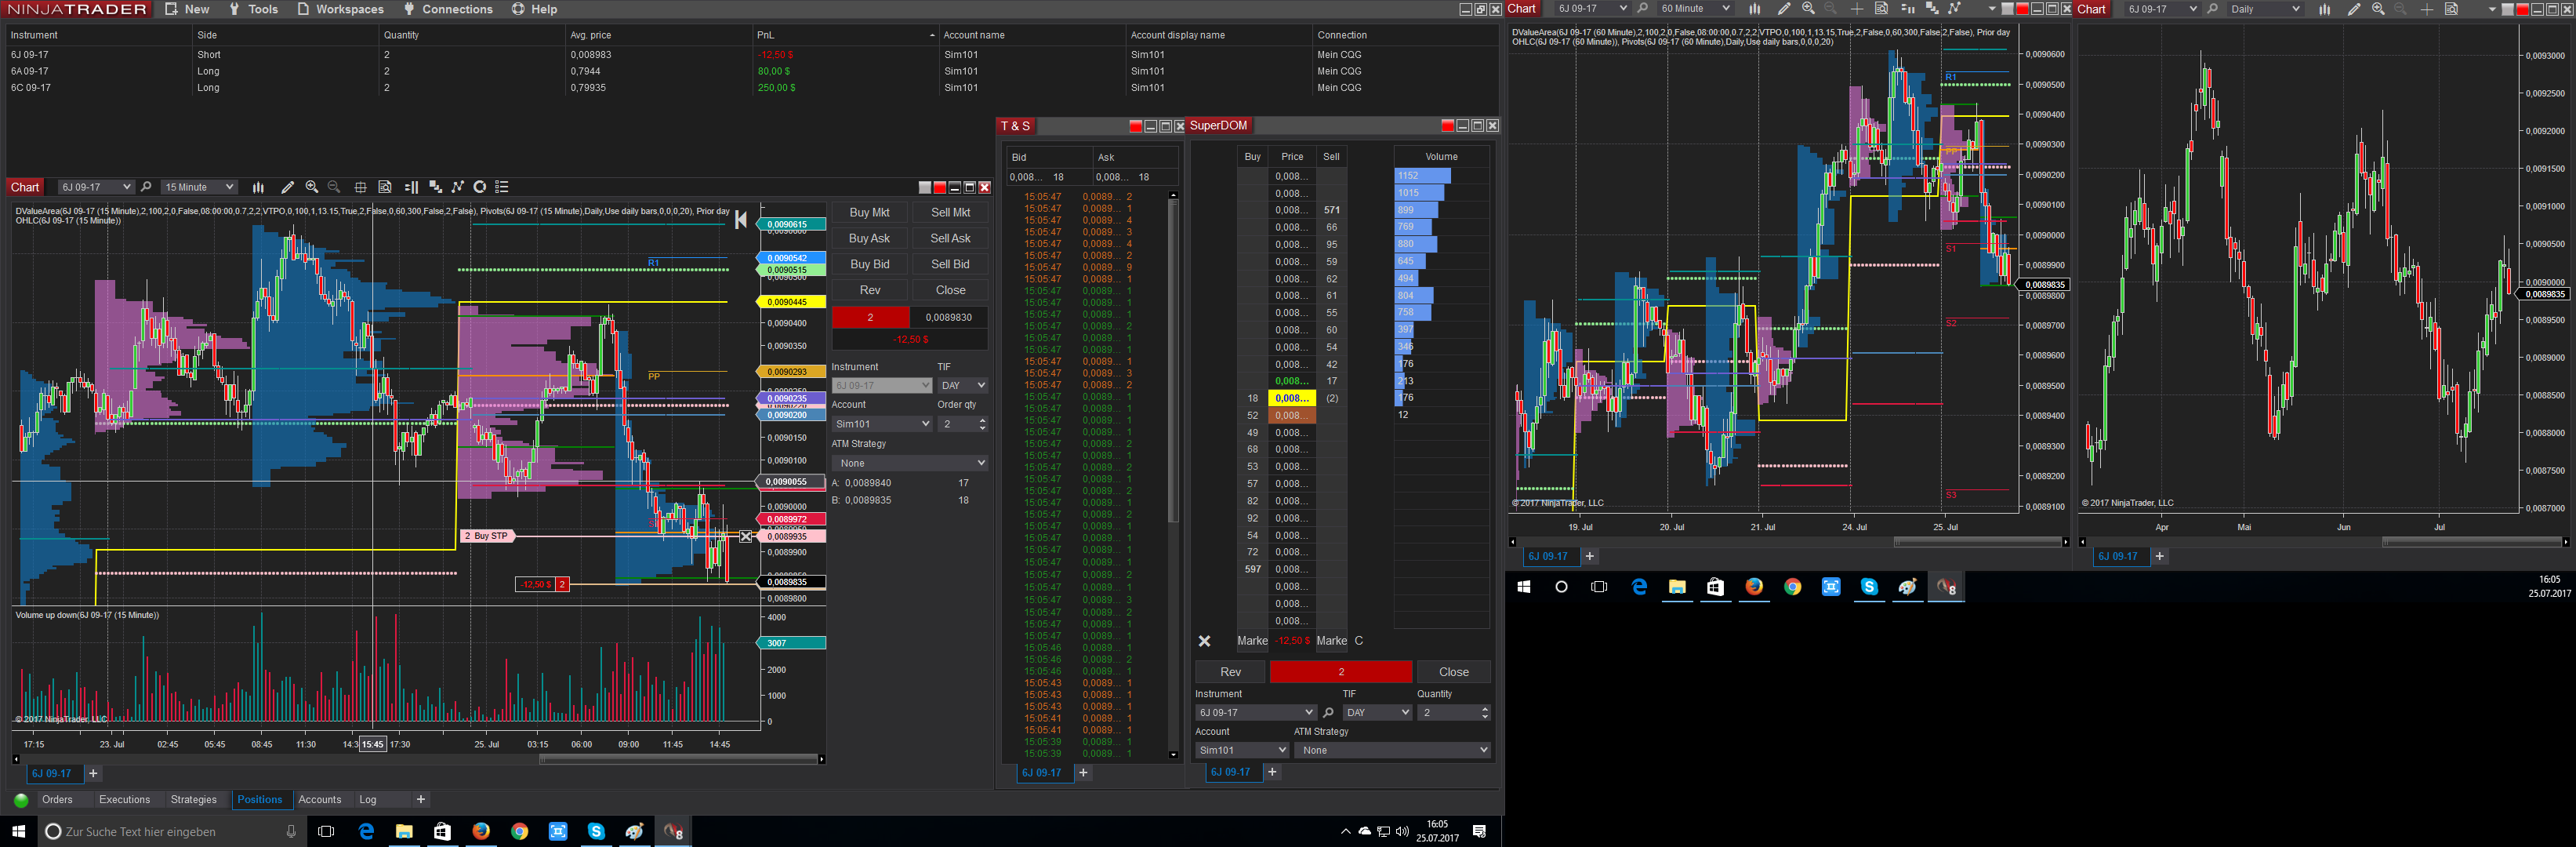Open data box icon in 60 Minute chart
The image size is (2576, 847).
point(1881,9)
